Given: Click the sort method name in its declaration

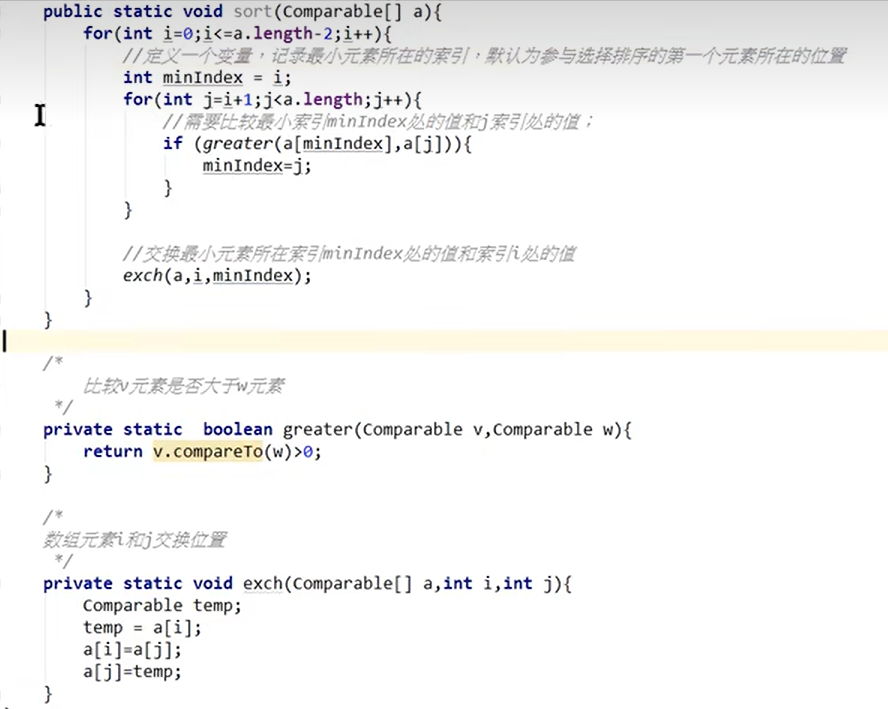Looking at the screenshot, I should [x=252, y=11].
